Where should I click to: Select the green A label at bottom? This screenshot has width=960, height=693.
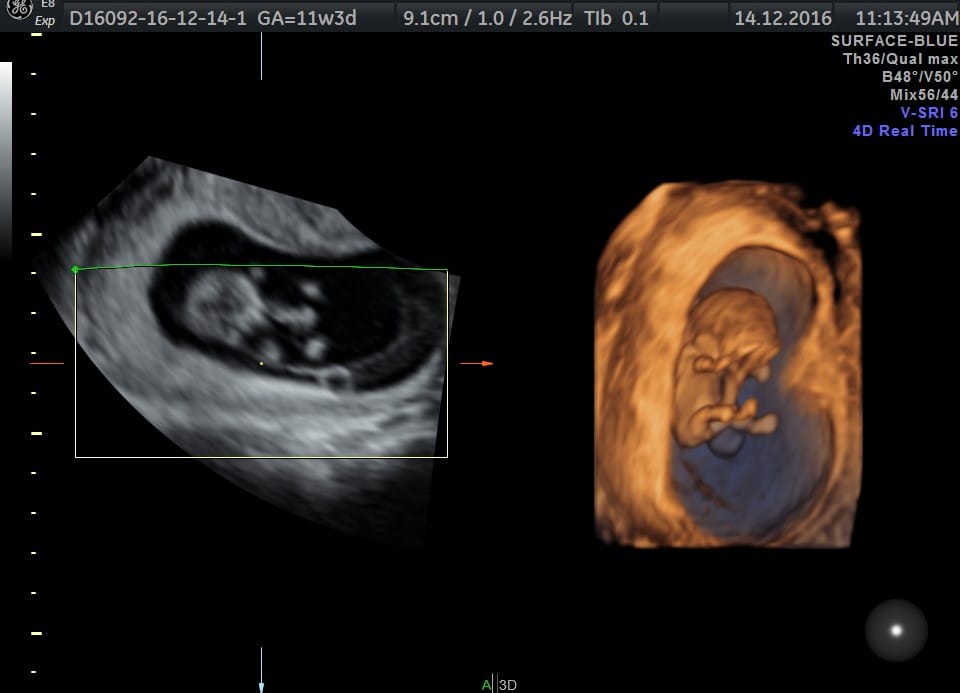(x=486, y=685)
